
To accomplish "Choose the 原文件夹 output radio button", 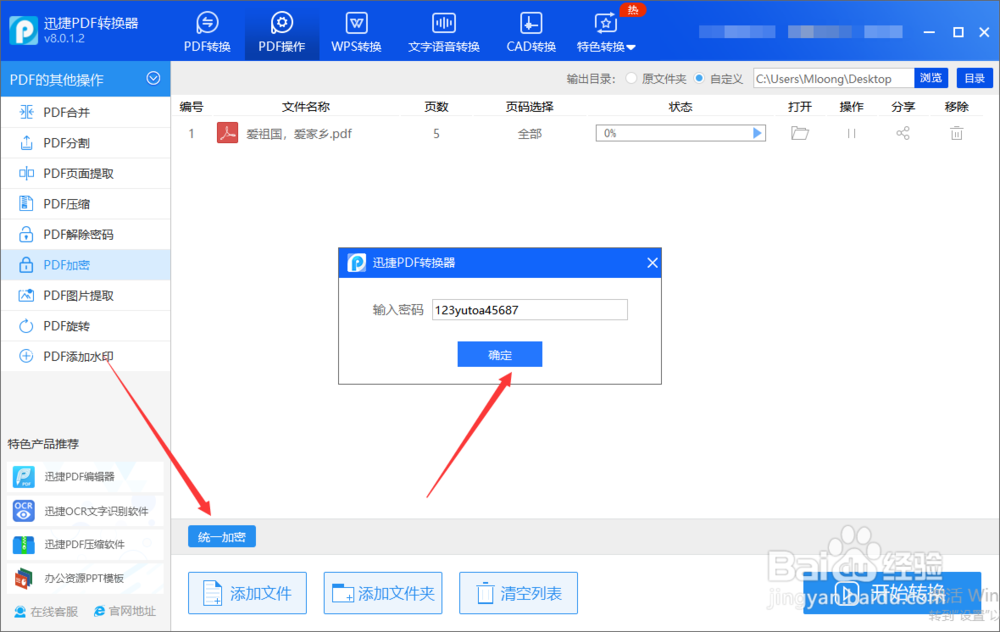I will coord(631,78).
